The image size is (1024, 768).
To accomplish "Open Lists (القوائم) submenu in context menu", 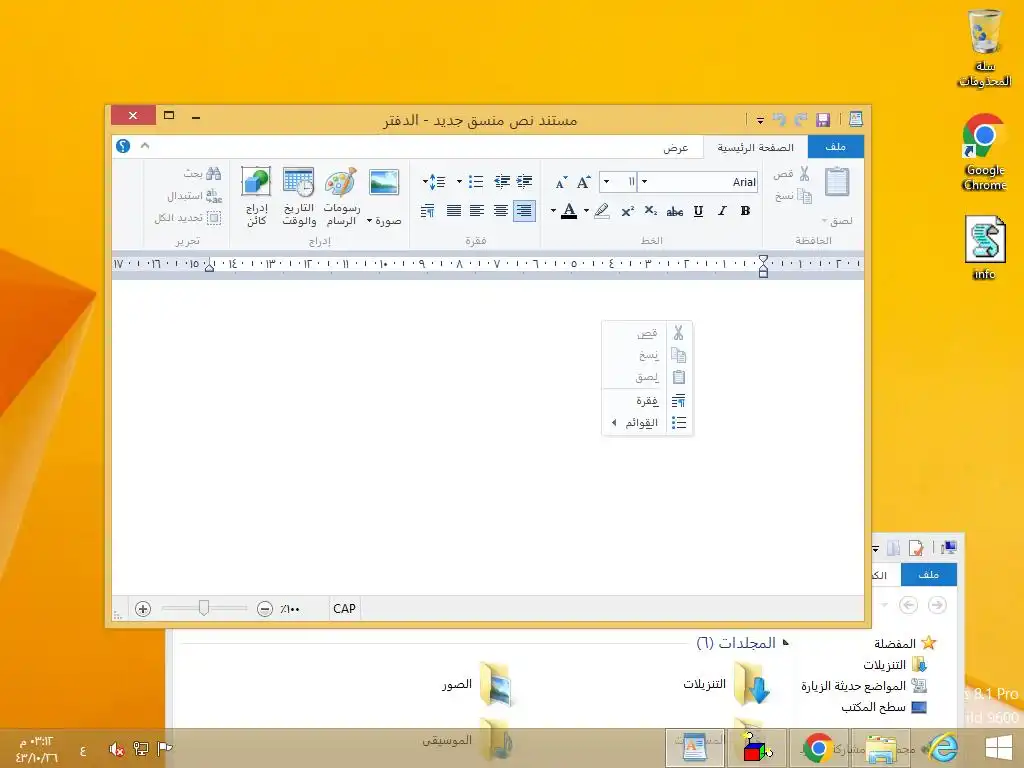I will coord(647,423).
